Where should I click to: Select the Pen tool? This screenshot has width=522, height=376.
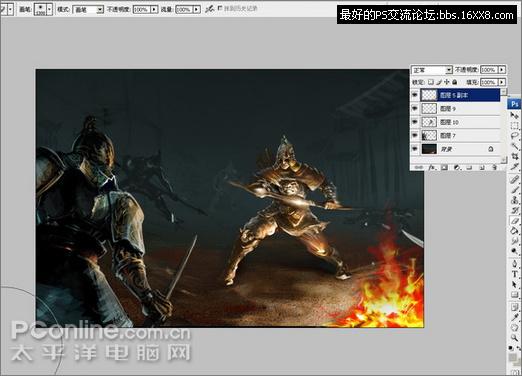pyautogui.click(x=514, y=264)
